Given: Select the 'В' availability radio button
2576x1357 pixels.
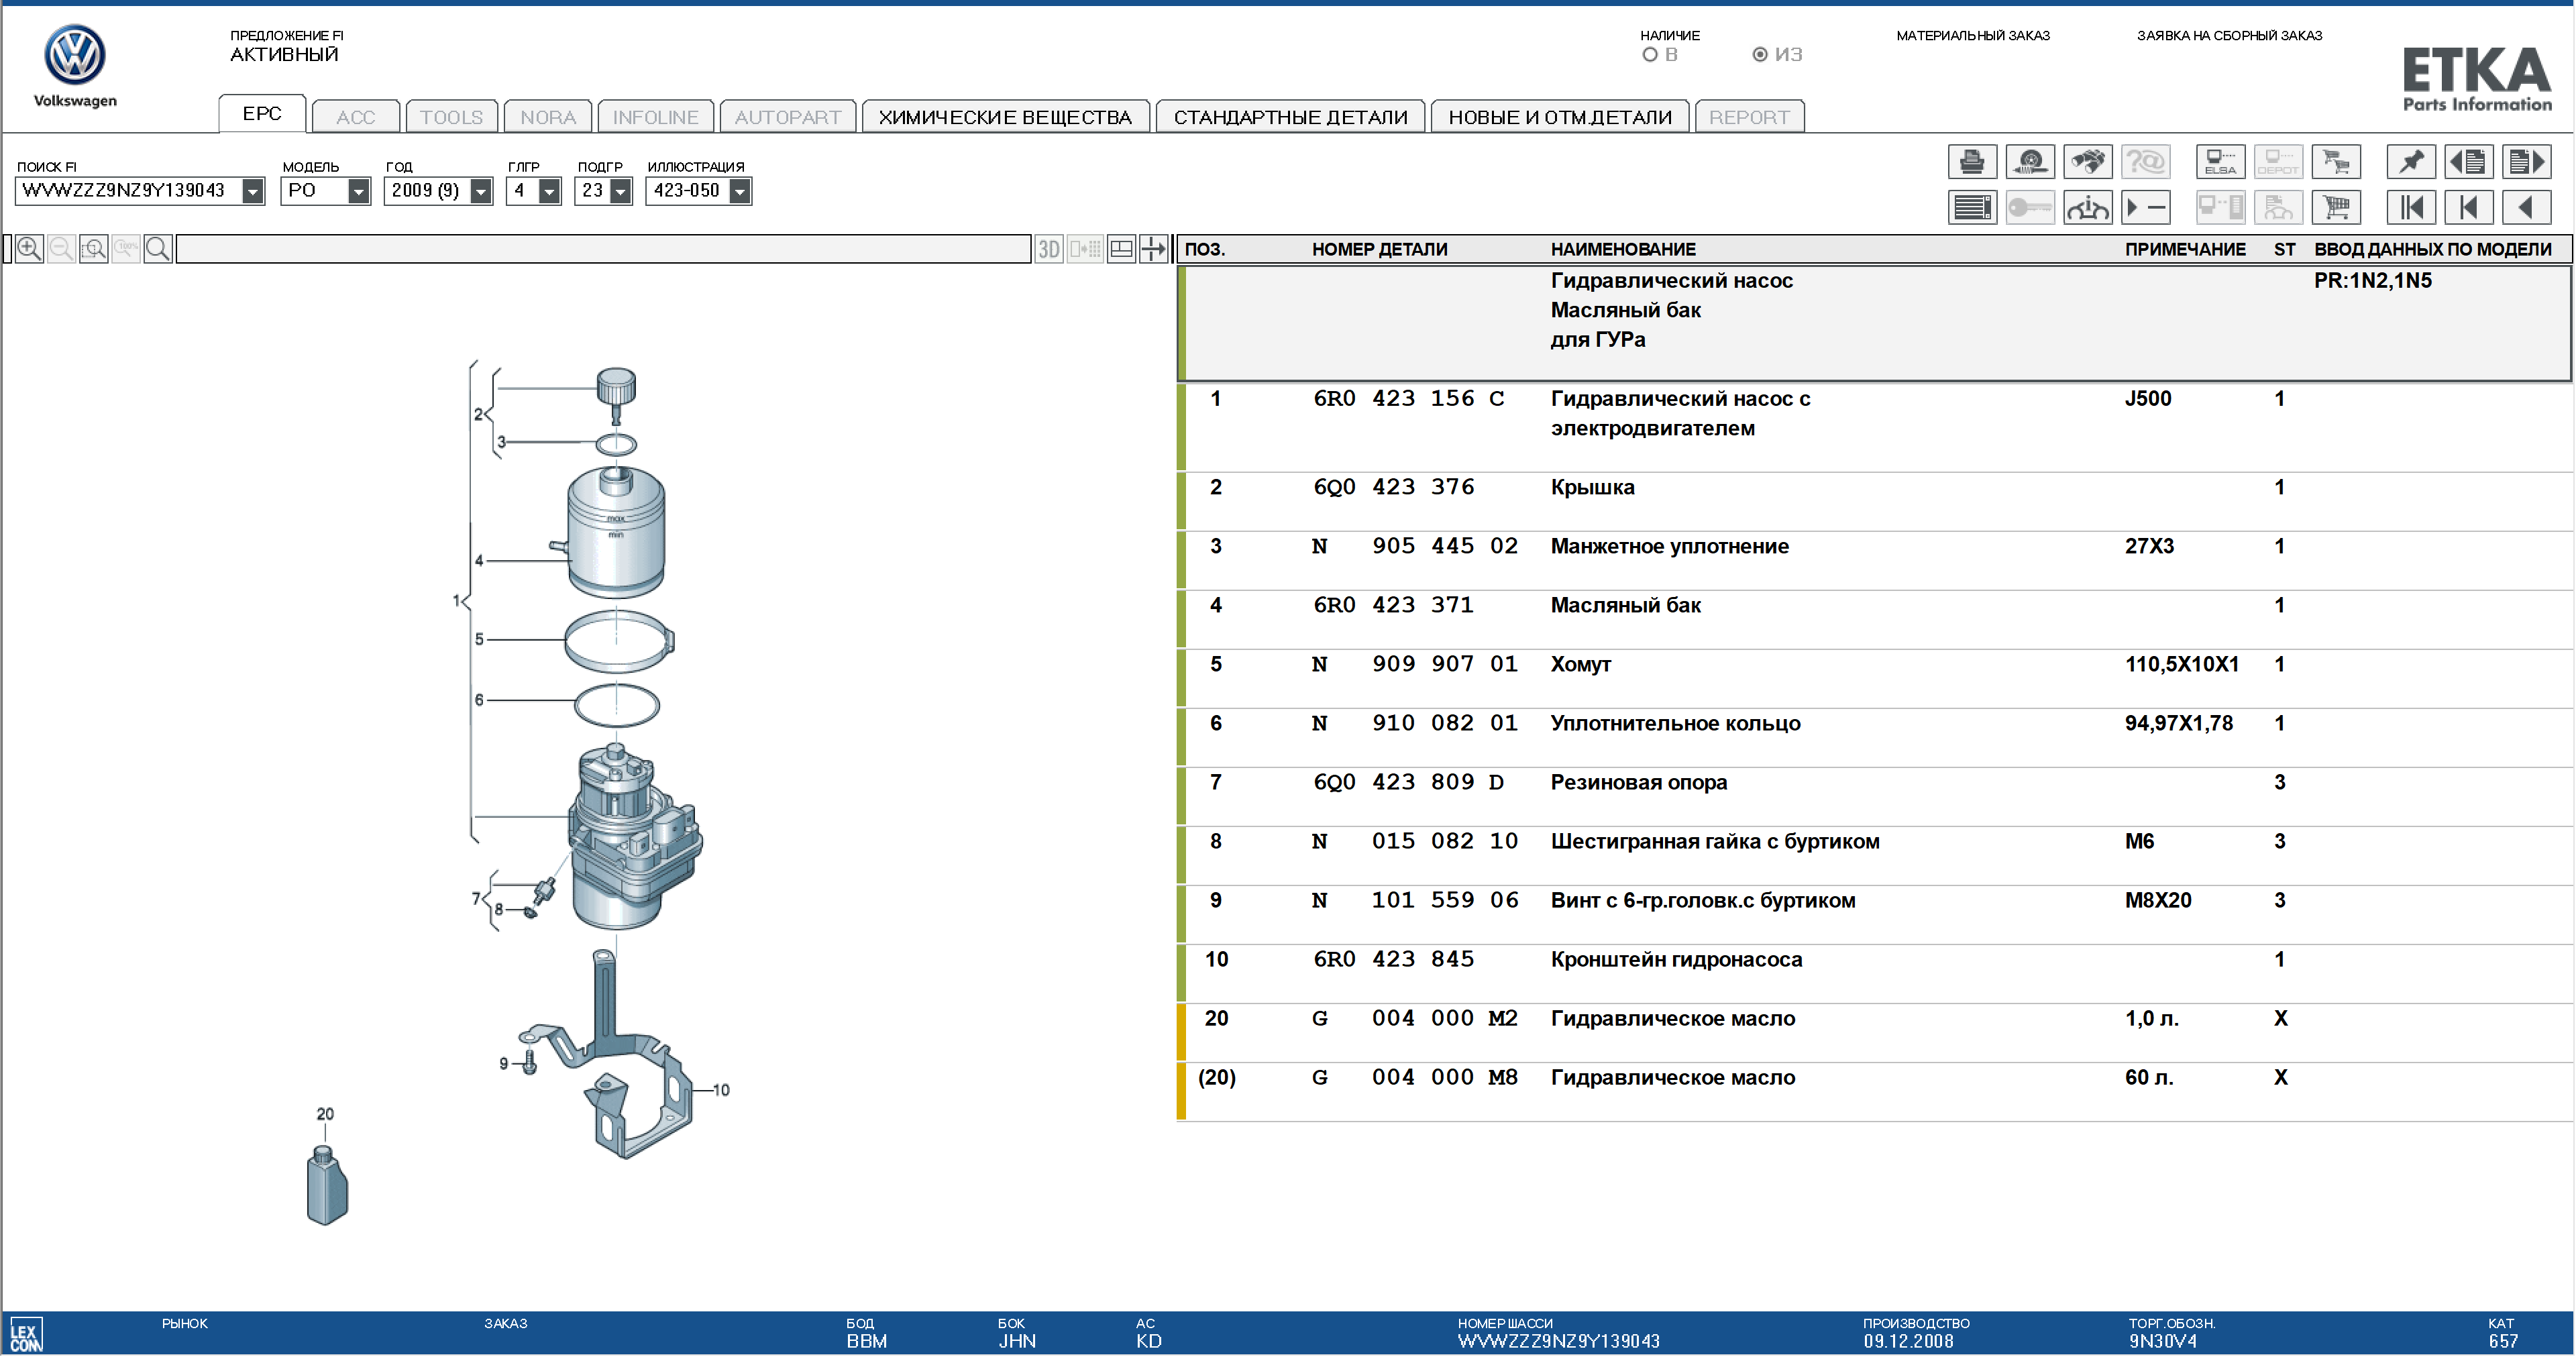Looking at the screenshot, I should (1650, 55).
